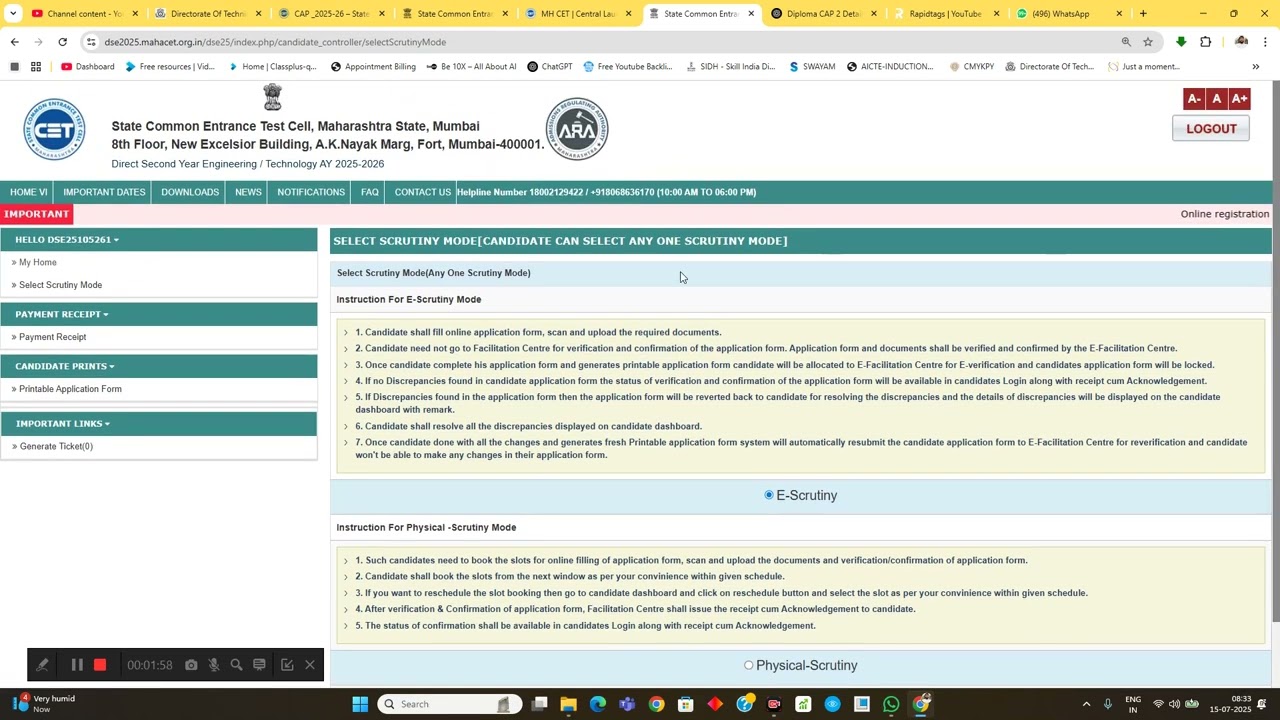This screenshot has width=1280, height=720.
Task: Open the CONTACT US menu item
Action: [x=422, y=192]
